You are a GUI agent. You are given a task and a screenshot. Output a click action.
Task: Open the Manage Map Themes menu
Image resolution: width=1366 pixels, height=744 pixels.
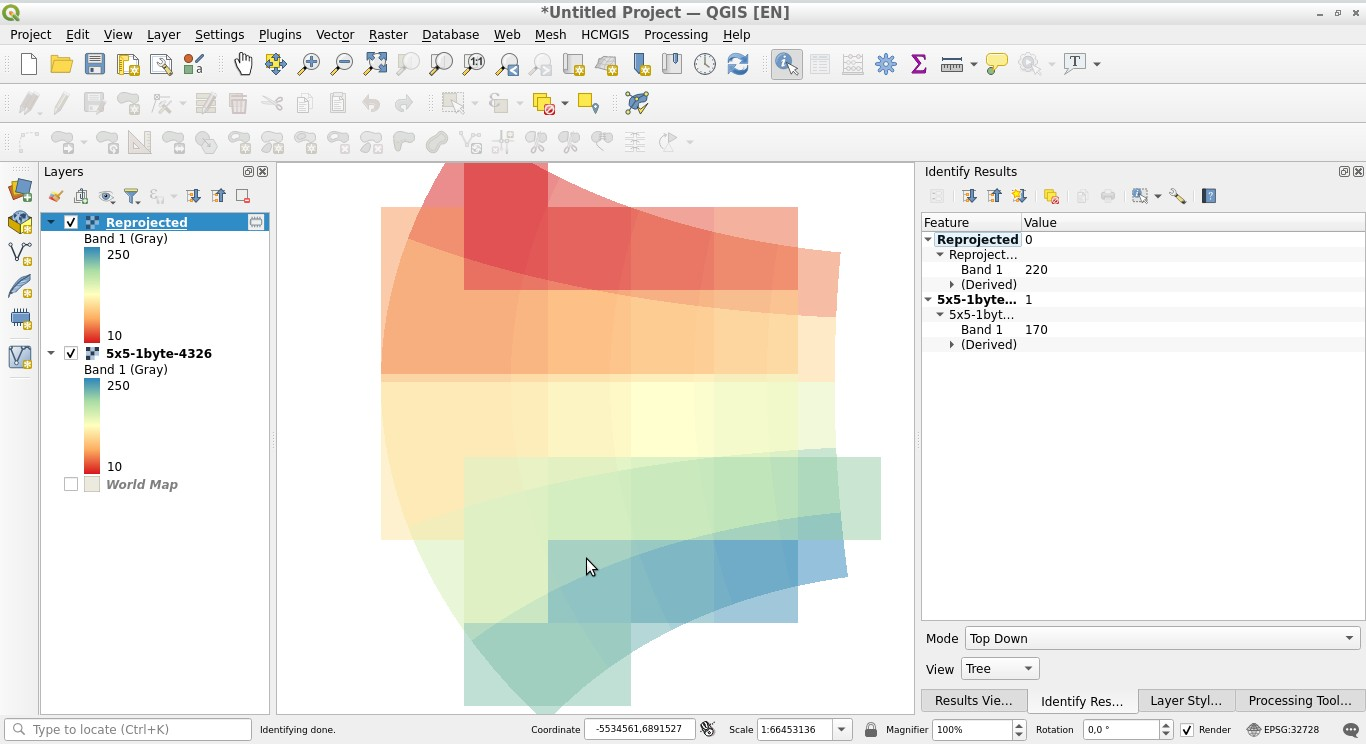[x=107, y=196]
